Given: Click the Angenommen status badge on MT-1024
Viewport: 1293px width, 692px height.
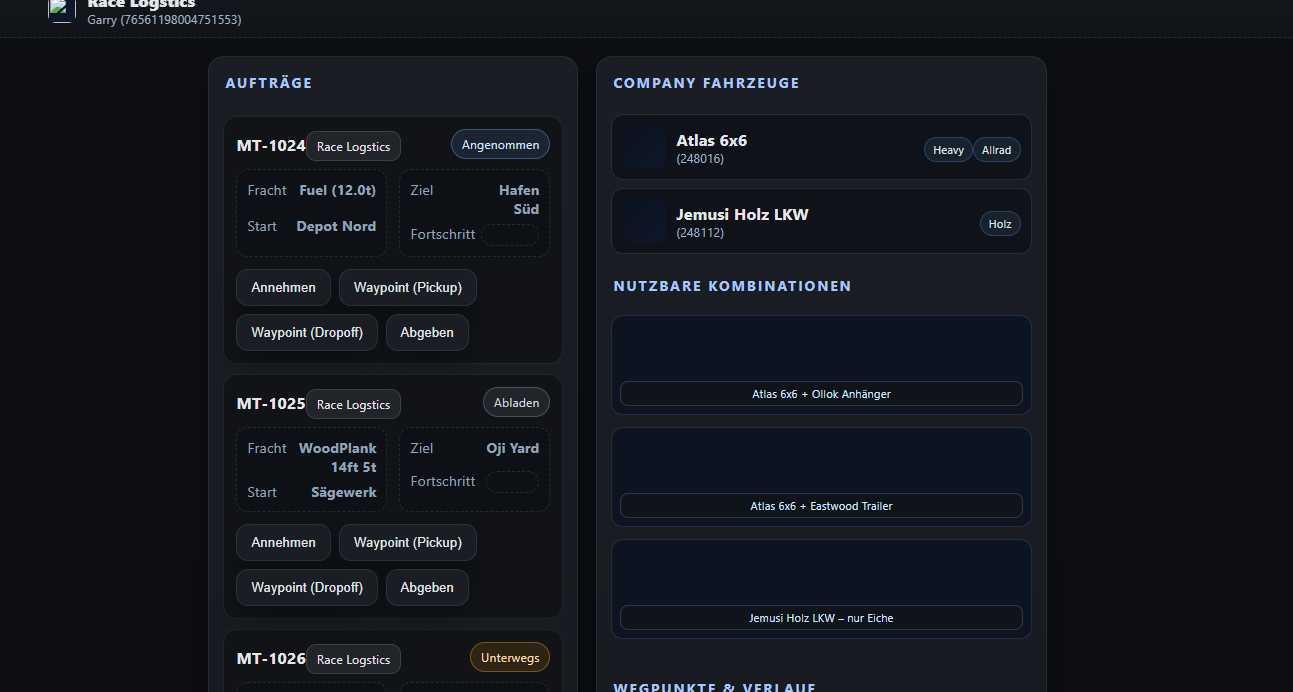Looking at the screenshot, I should coord(500,145).
